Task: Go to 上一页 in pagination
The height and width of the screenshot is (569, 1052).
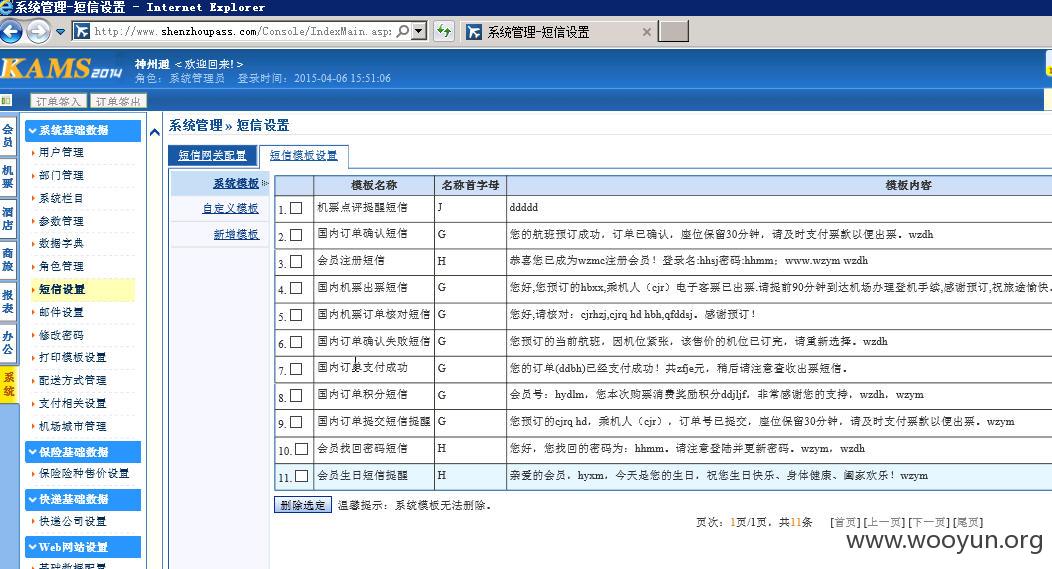Action: pyautogui.click(x=884, y=522)
